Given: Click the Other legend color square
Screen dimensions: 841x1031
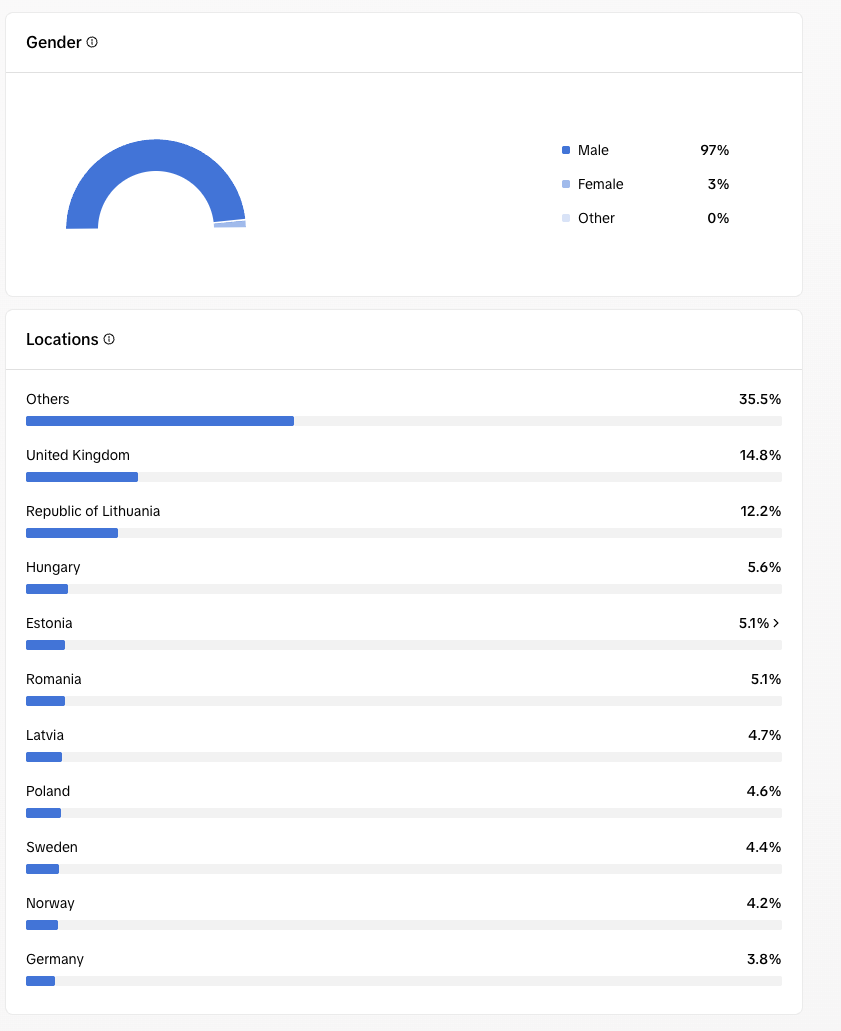Looking at the screenshot, I should (x=565, y=218).
